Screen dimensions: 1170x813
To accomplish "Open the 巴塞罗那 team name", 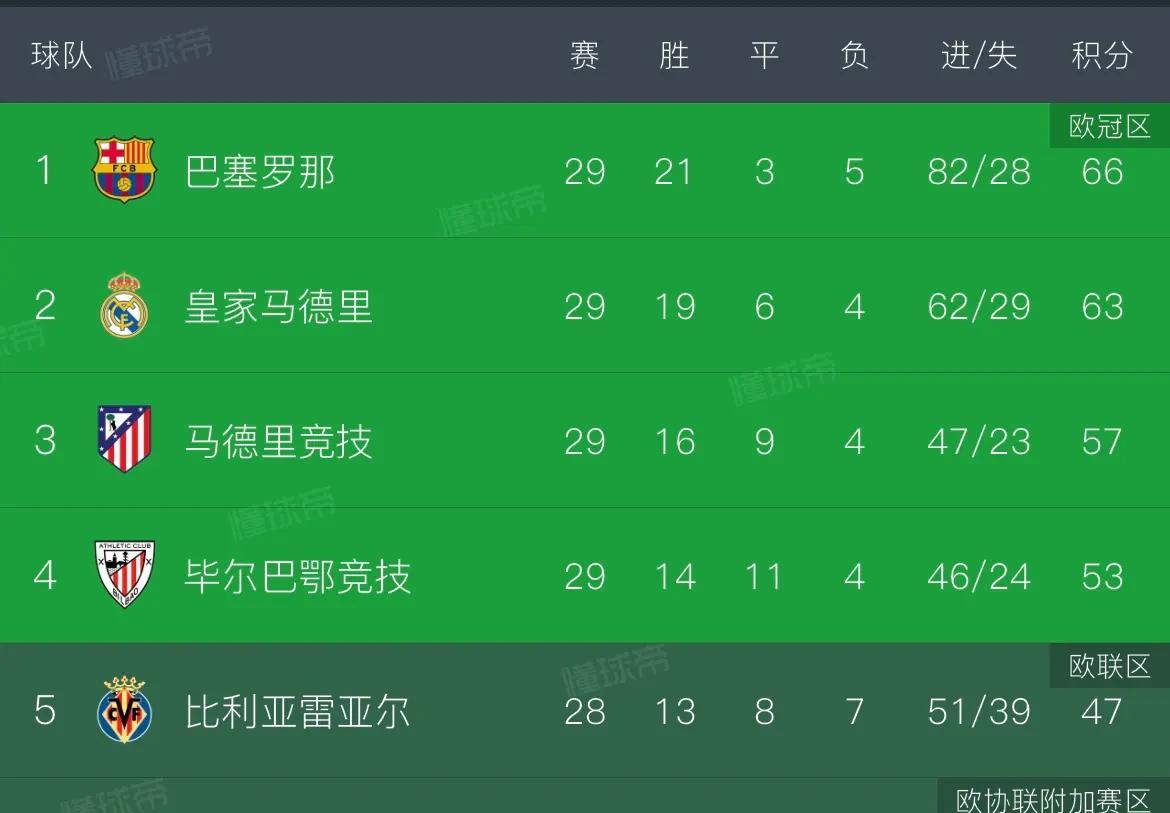I will 260,172.
